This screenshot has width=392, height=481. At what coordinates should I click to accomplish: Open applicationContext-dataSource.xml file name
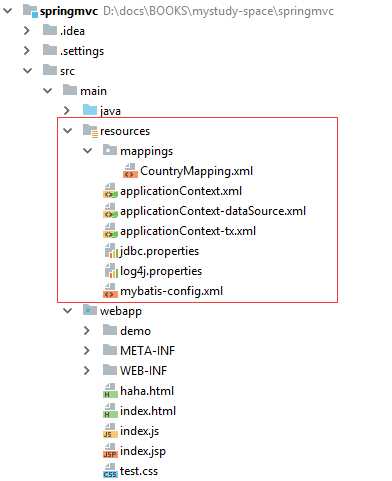click(213, 211)
